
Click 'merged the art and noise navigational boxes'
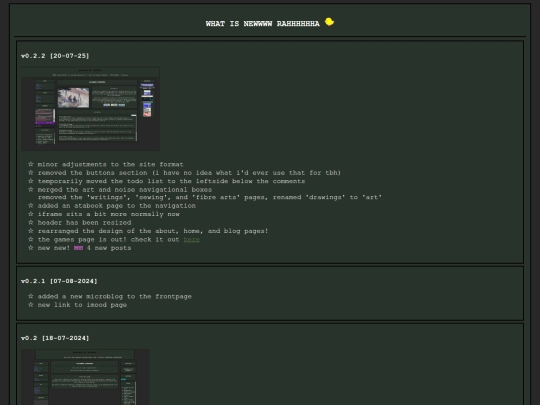click(125, 189)
